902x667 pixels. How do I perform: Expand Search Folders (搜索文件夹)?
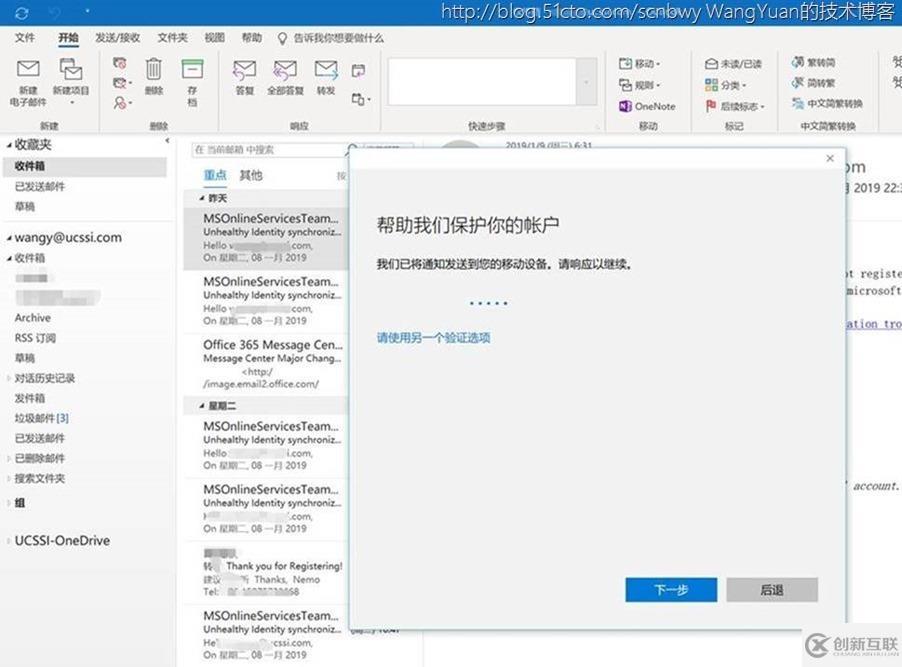click(9, 478)
